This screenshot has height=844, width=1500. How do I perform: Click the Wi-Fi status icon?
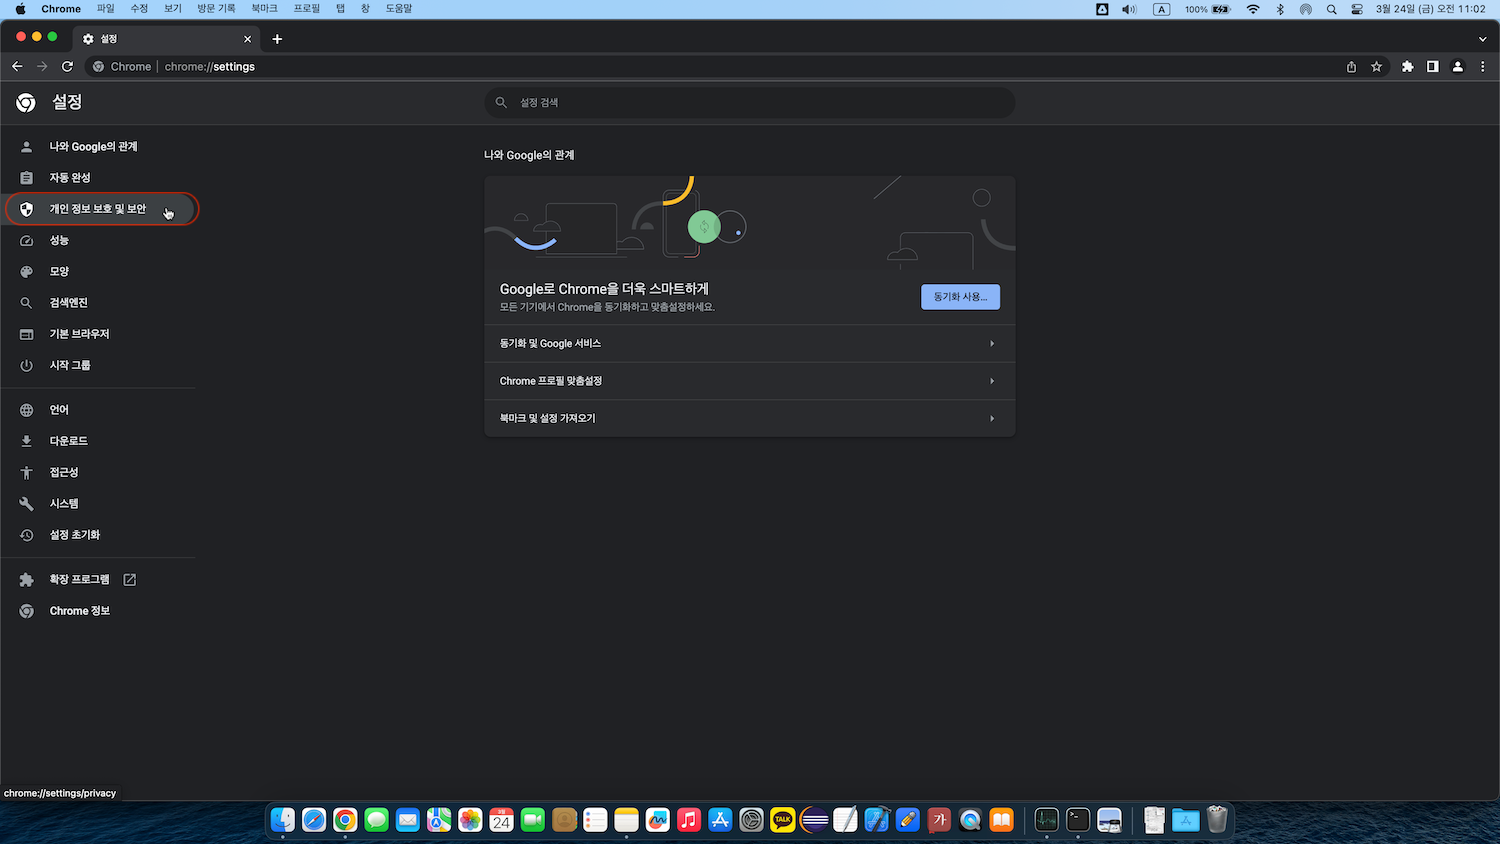[x=1253, y=9]
